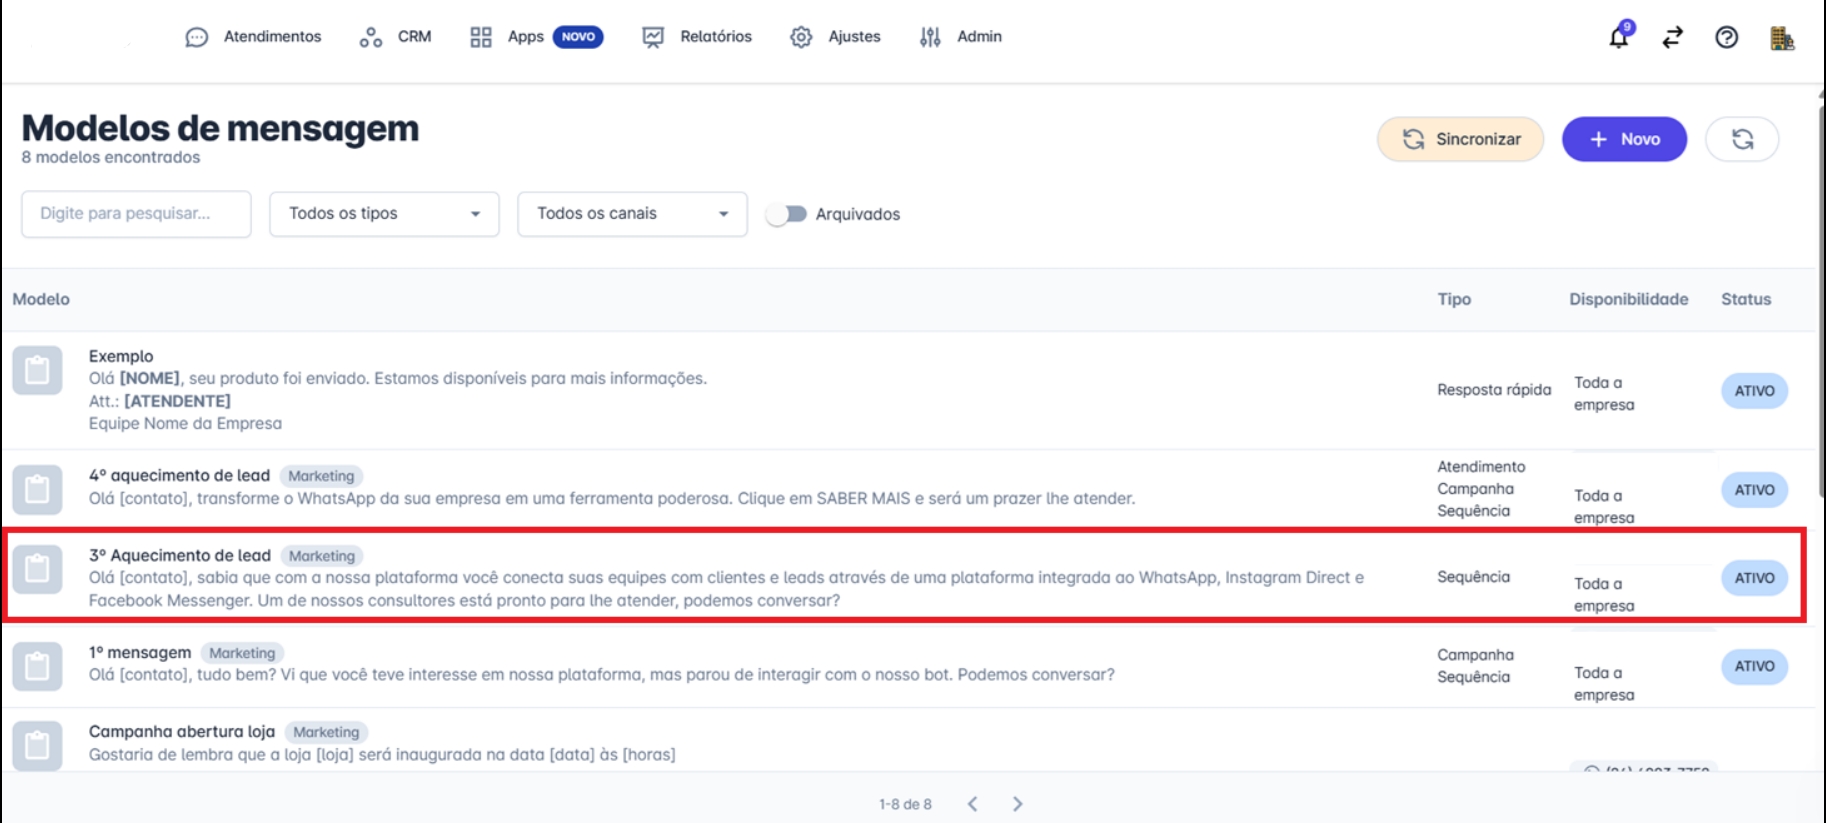Navigate to the Relatórios menu
Viewport: 1826px width, 823px height.
tap(696, 37)
